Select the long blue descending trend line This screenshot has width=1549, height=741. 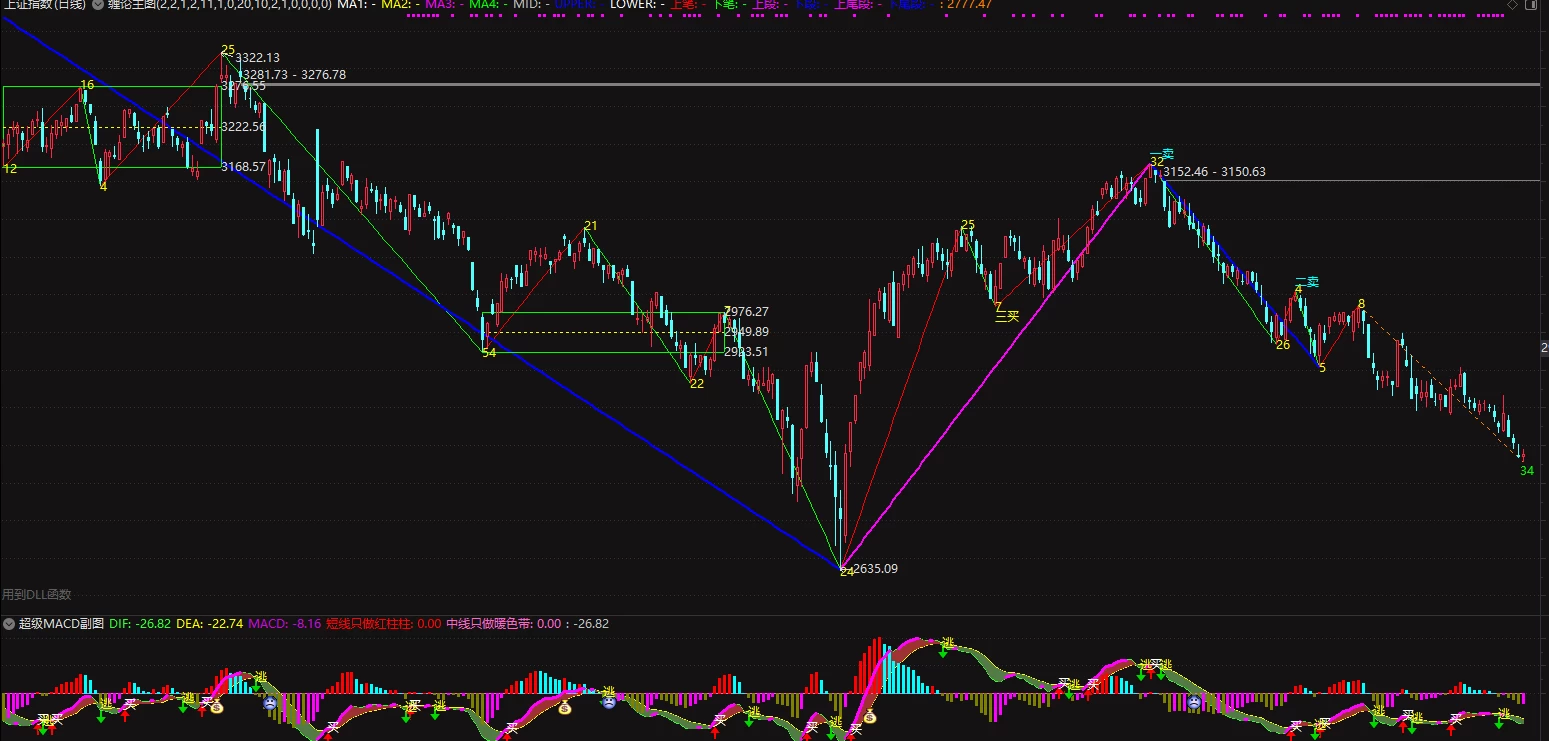coord(420,292)
